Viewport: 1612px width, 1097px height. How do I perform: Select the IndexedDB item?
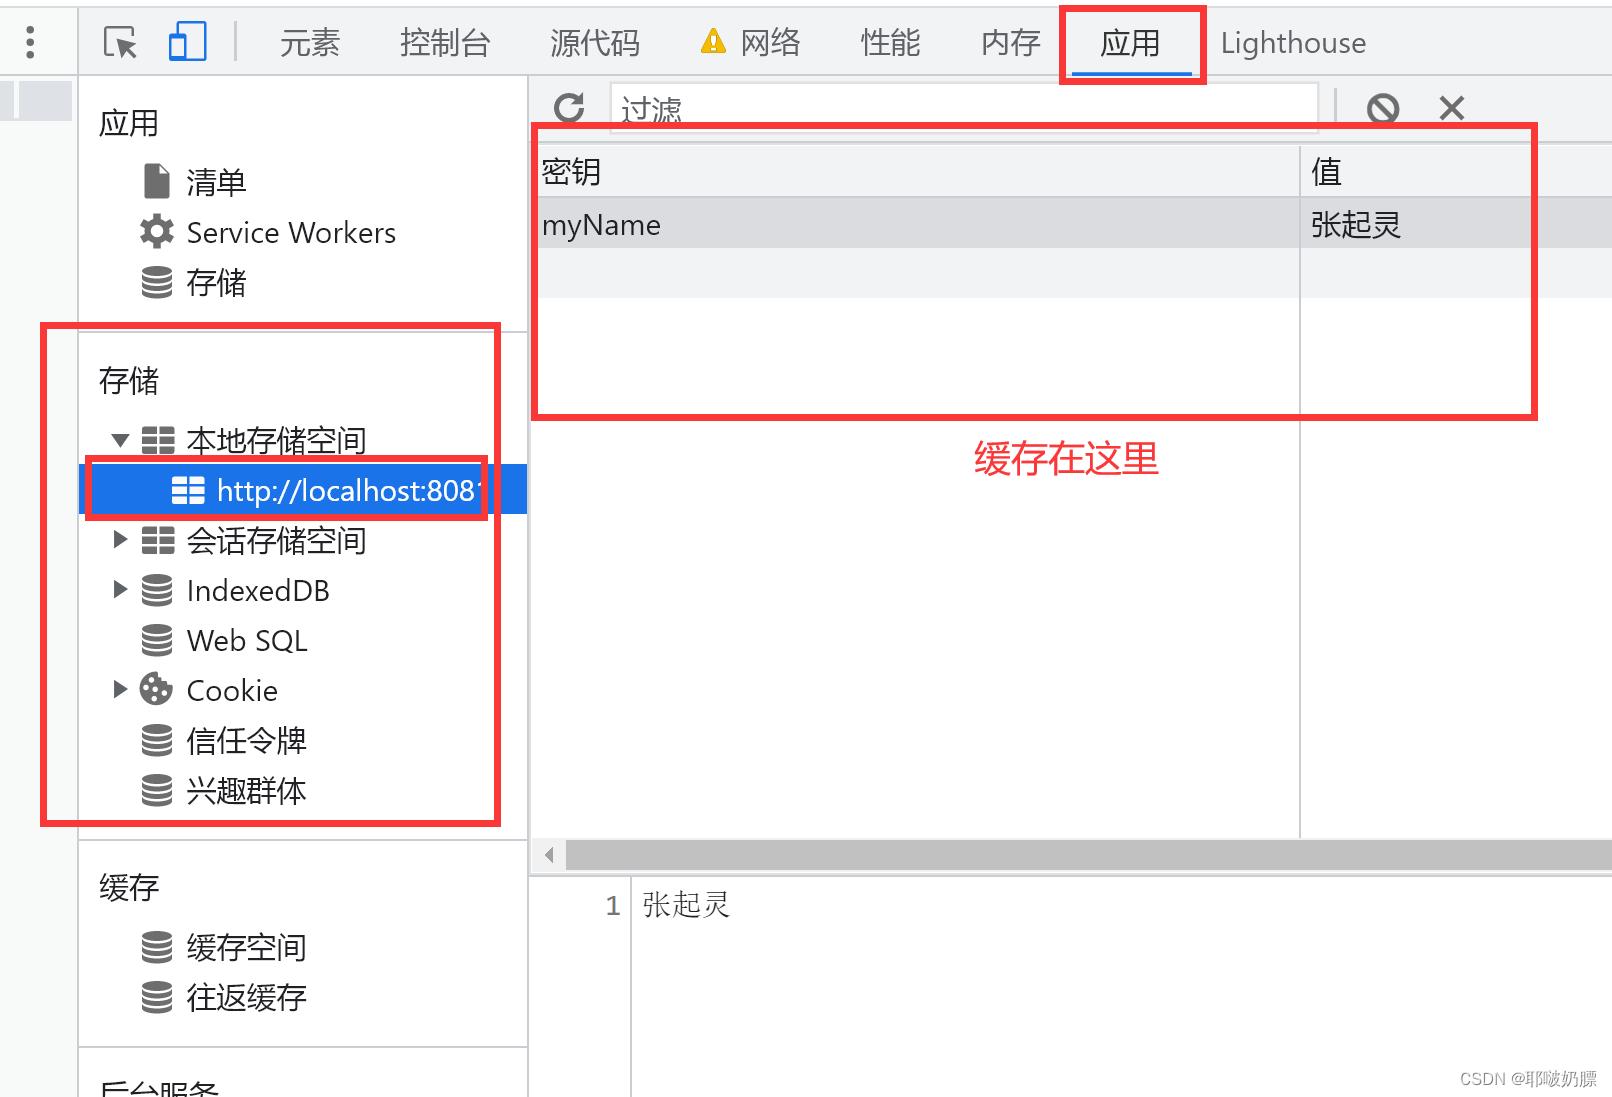point(258,591)
